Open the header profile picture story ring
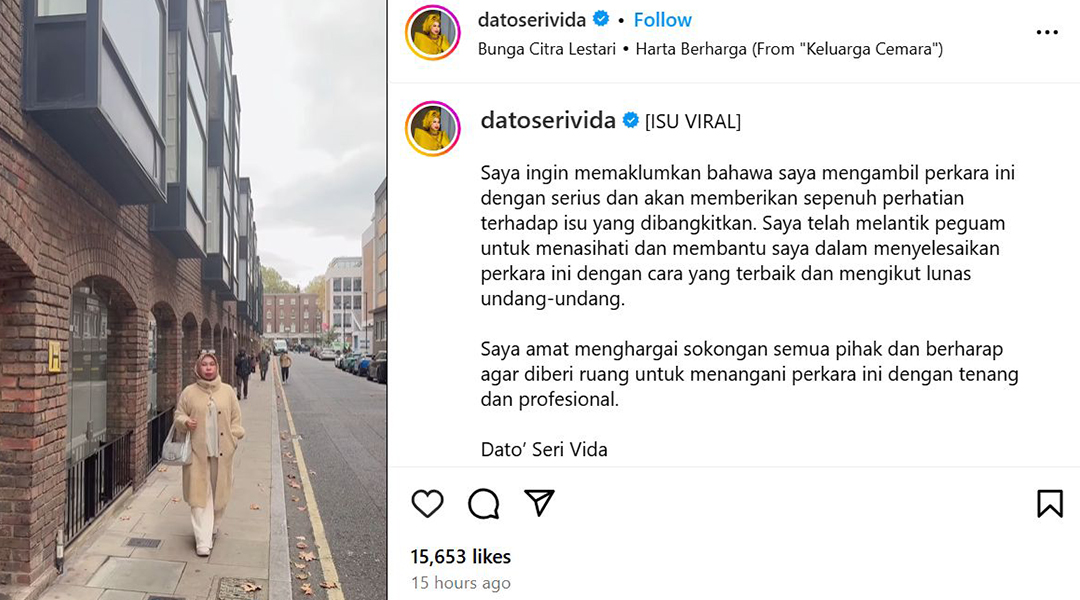Viewport: 1080px width, 600px height. [x=433, y=32]
